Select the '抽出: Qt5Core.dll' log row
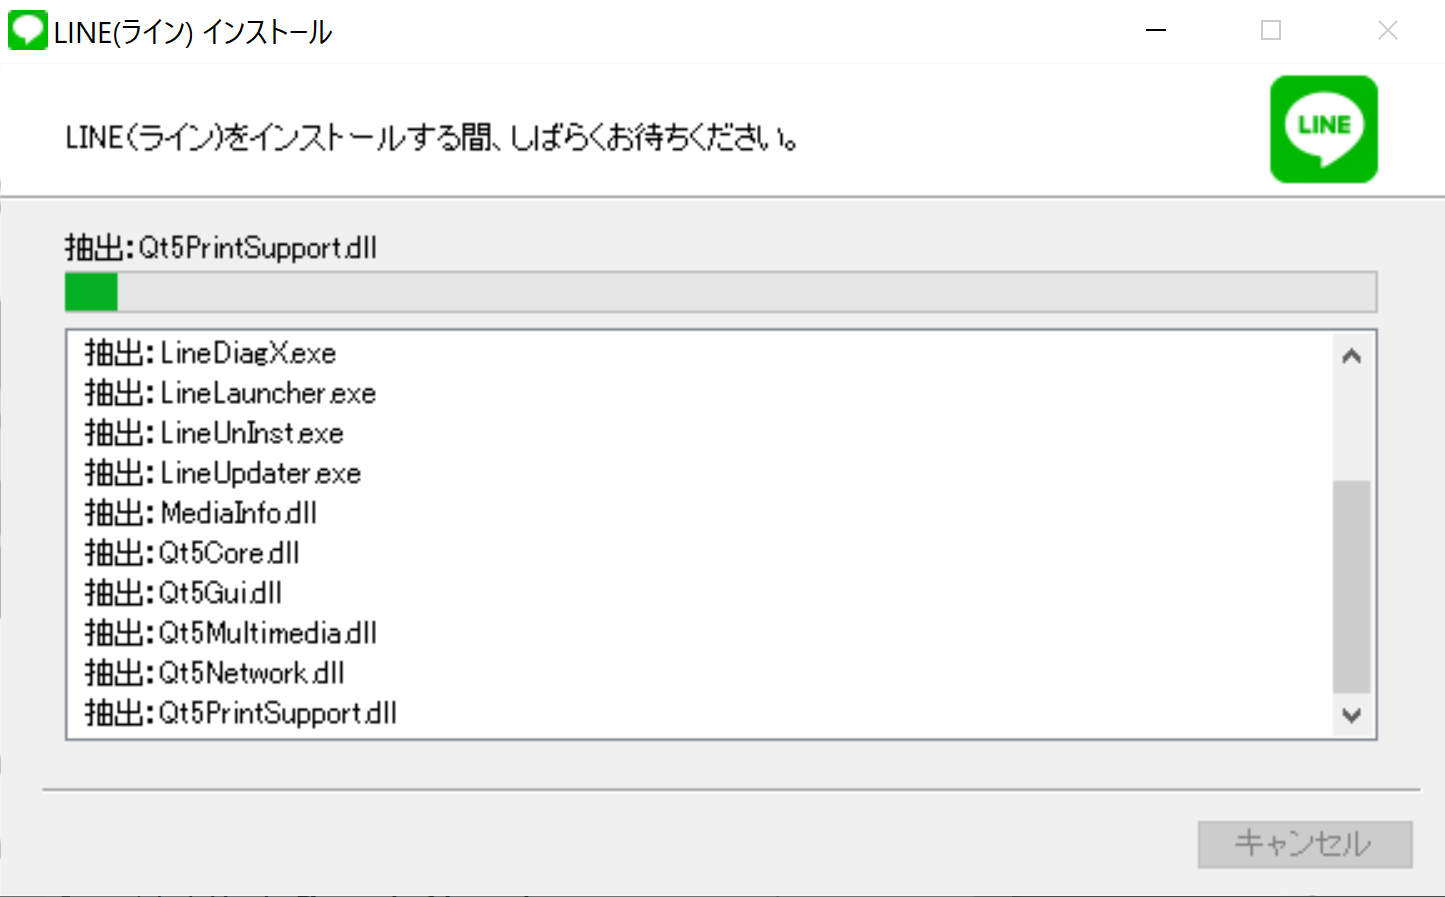Image resolution: width=1445 pixels, height=897 pixels. pos(699,553)
